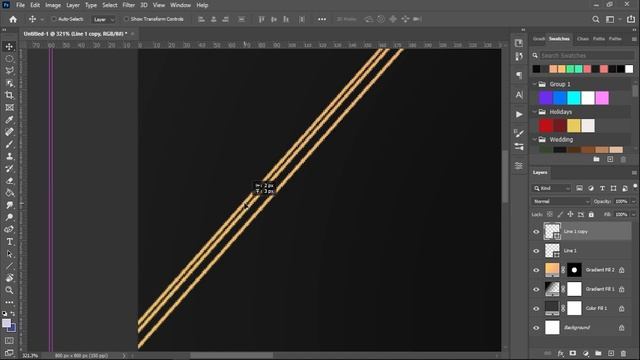Image resolution: width=640 pixels, height=360 pixels.
Task: Open the search icon in options bar
Action: tap(596, 19)
